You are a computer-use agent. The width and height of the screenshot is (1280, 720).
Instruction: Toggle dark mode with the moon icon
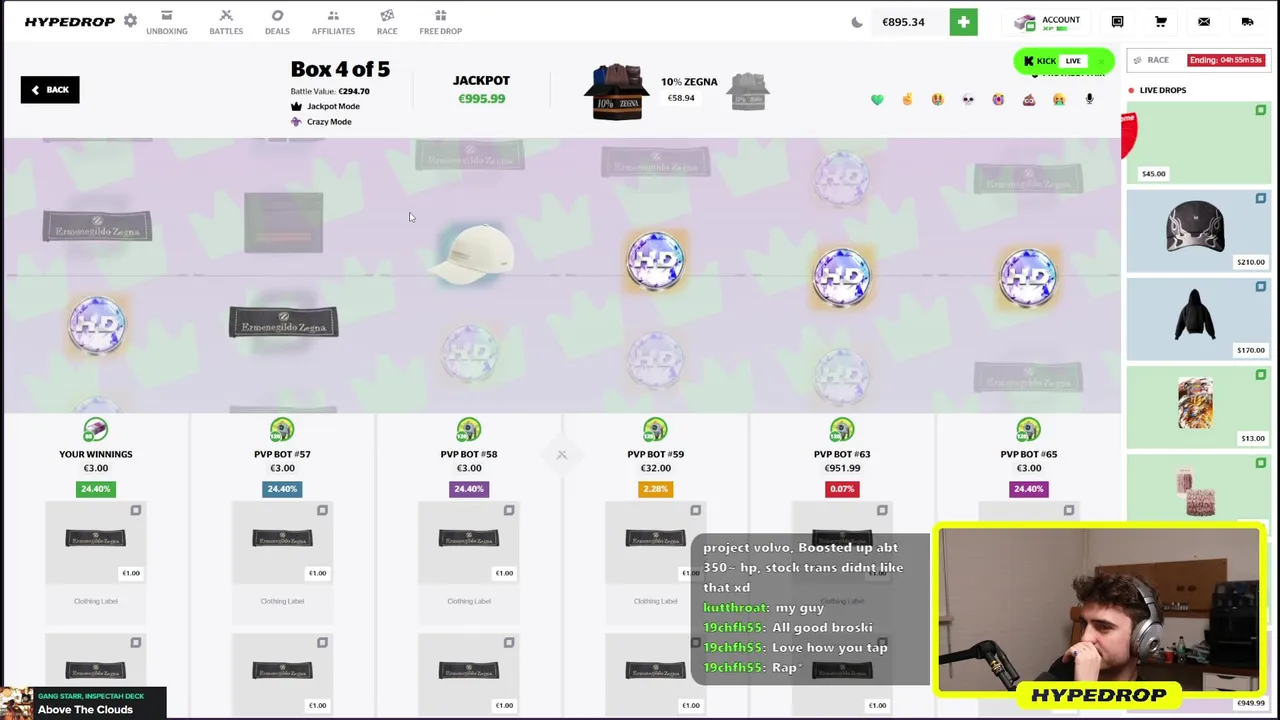point(857,22)
